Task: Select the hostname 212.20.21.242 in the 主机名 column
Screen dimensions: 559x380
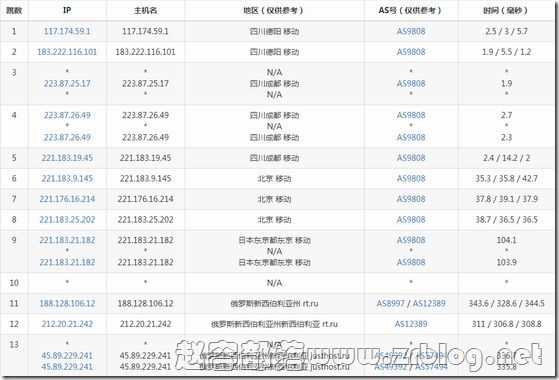Action: tap(145, 324)
